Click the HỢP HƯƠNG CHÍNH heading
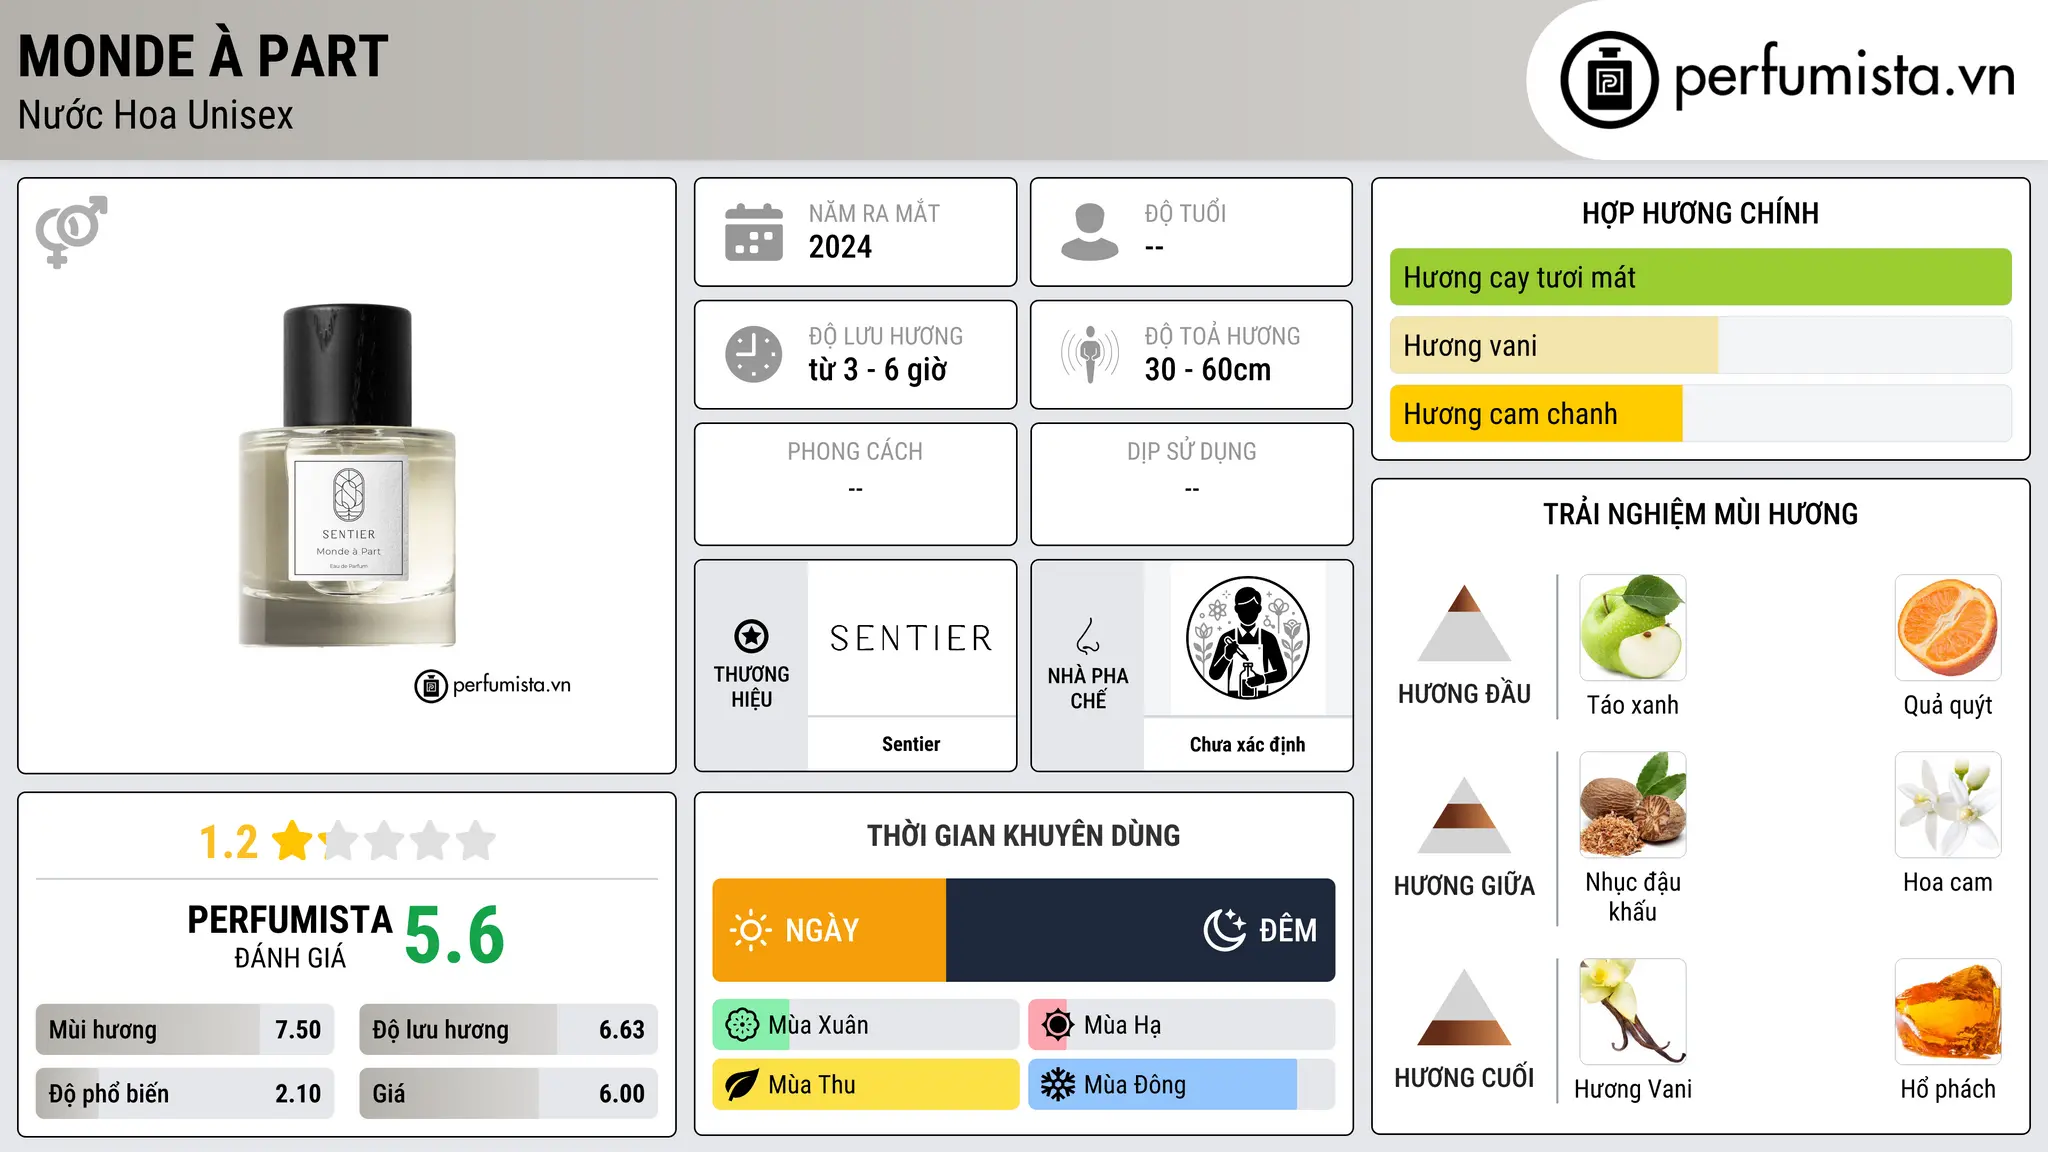 point(1700,213)
